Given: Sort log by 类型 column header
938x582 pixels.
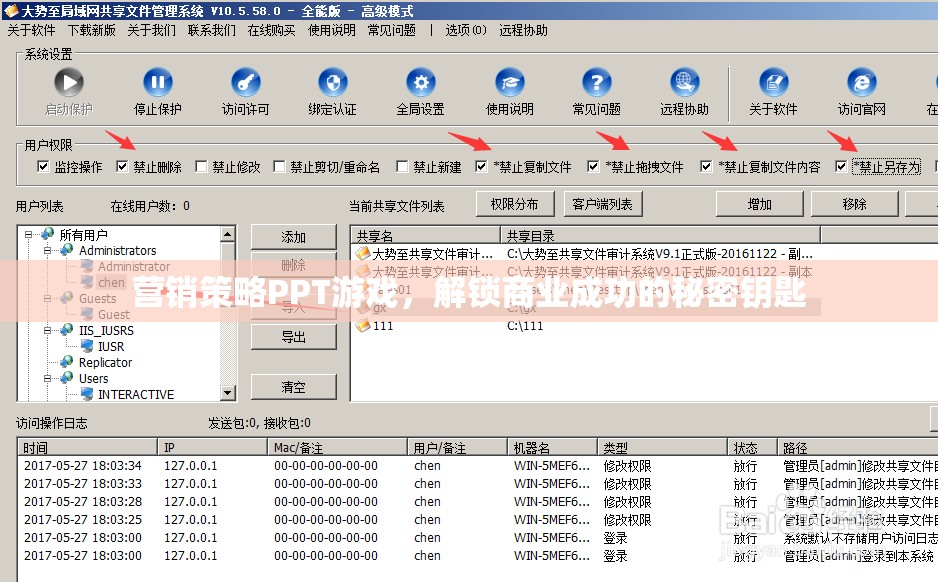Looking at the screenshot, I should pyautogui.click(x=662, y=447).
